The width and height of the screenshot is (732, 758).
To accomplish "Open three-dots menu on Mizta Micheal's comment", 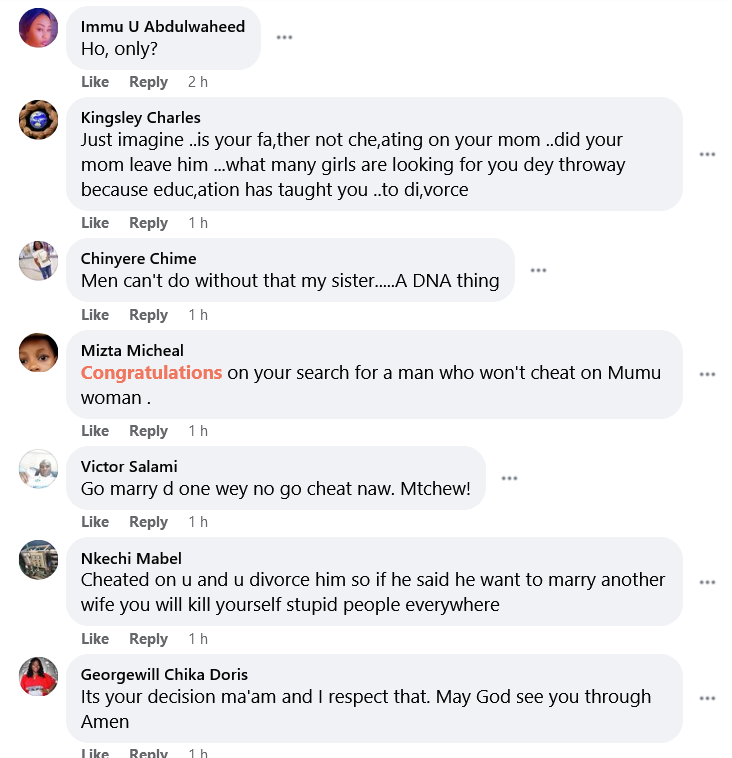I will point(708,374).
